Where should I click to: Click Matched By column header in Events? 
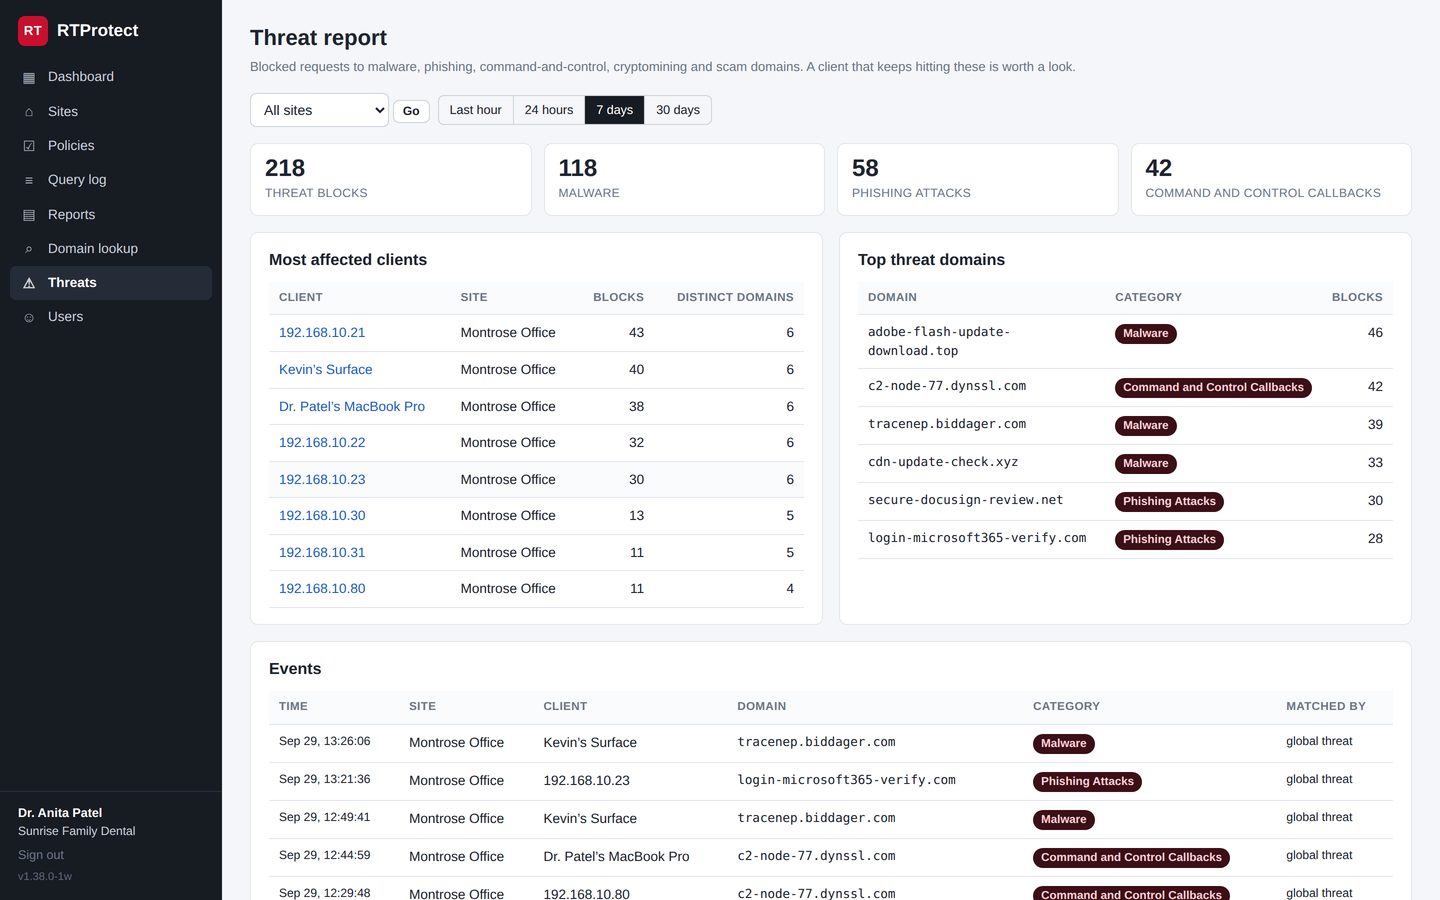click(1325, 706)
